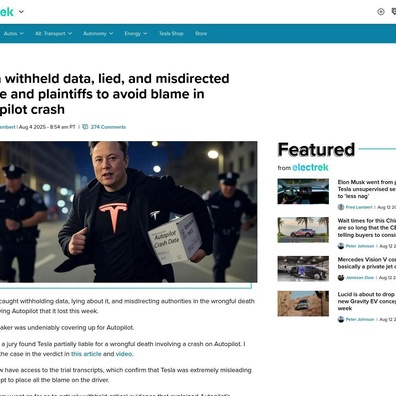Open thumbnail for Elon Musk unsupervised story
Viewport: 396px width, 396px height.
[303, 191]
